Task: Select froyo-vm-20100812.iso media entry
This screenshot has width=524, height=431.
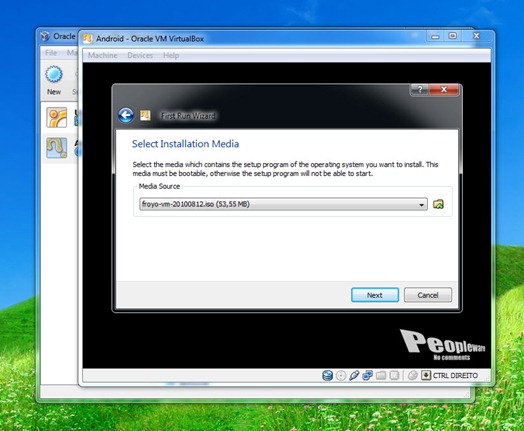Action: click(x=283, y=204)
